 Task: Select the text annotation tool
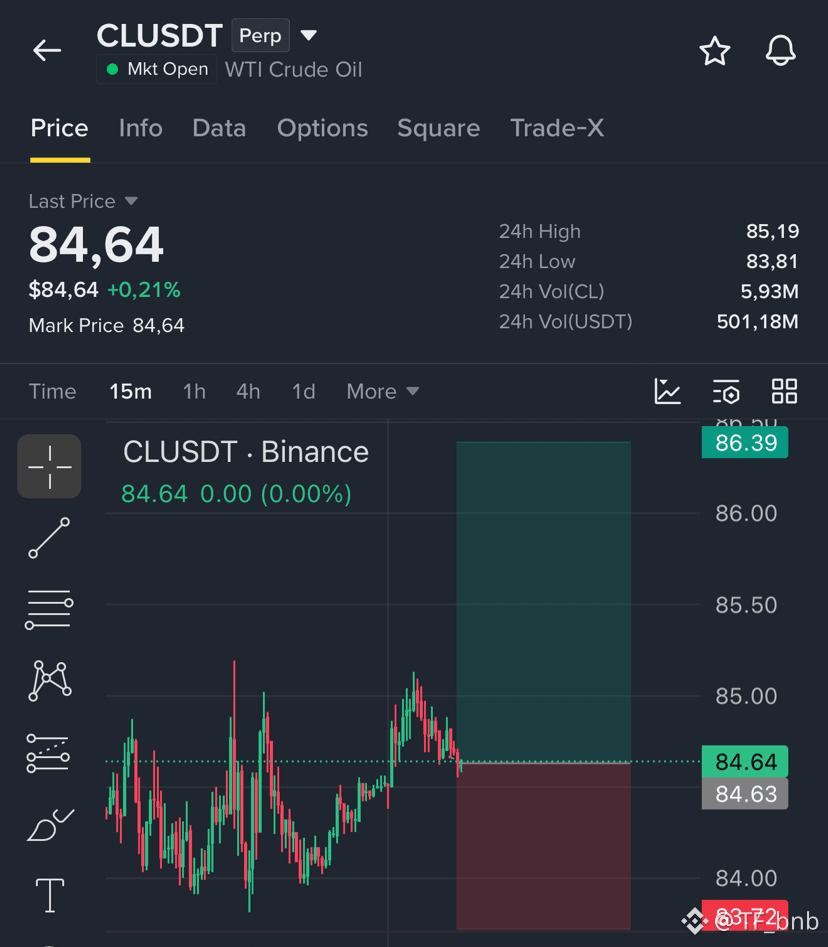(50, 895)
